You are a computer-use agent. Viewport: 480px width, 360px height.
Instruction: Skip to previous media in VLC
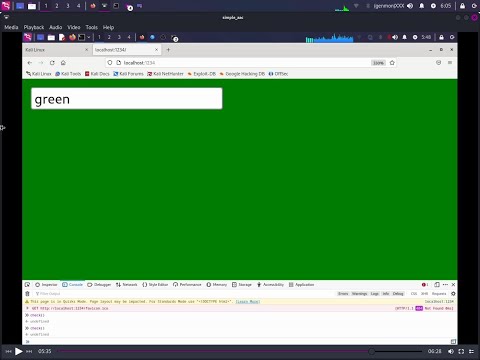(8, 351)
